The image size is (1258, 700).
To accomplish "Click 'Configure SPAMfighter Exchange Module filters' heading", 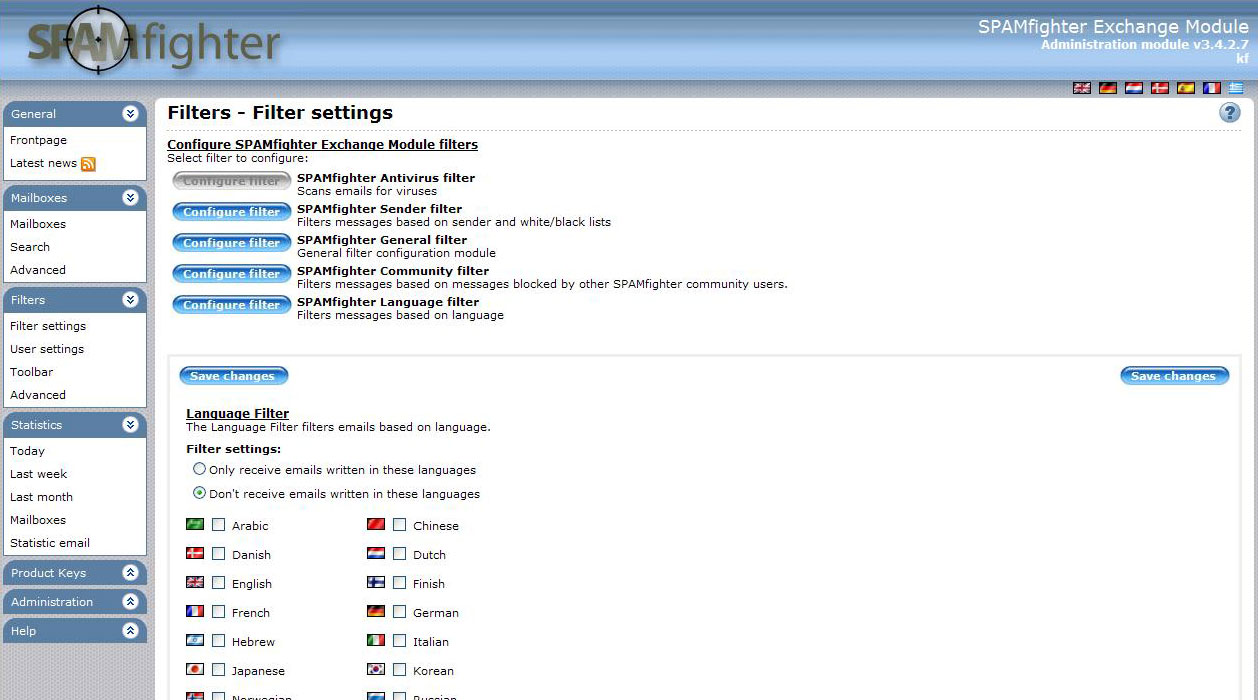I will click(x=322, y=145).
